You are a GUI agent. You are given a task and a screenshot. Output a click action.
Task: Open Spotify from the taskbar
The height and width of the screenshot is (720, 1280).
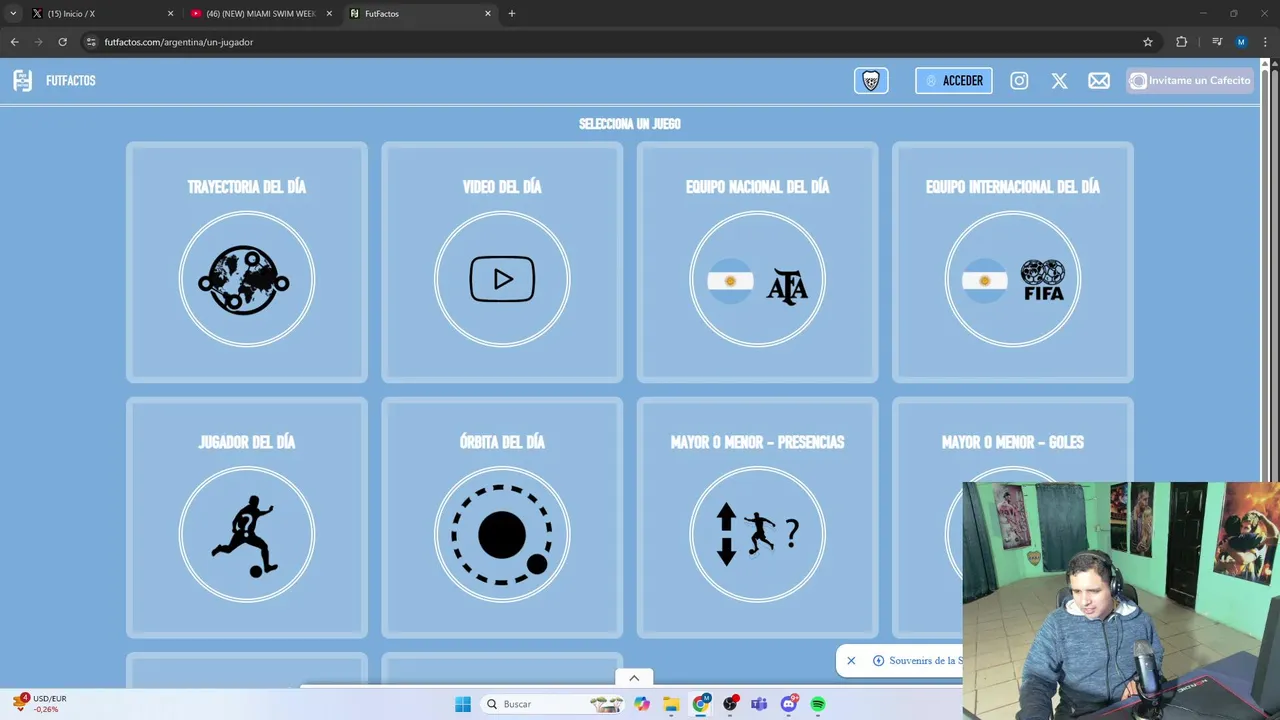click(x=818, y=704)
